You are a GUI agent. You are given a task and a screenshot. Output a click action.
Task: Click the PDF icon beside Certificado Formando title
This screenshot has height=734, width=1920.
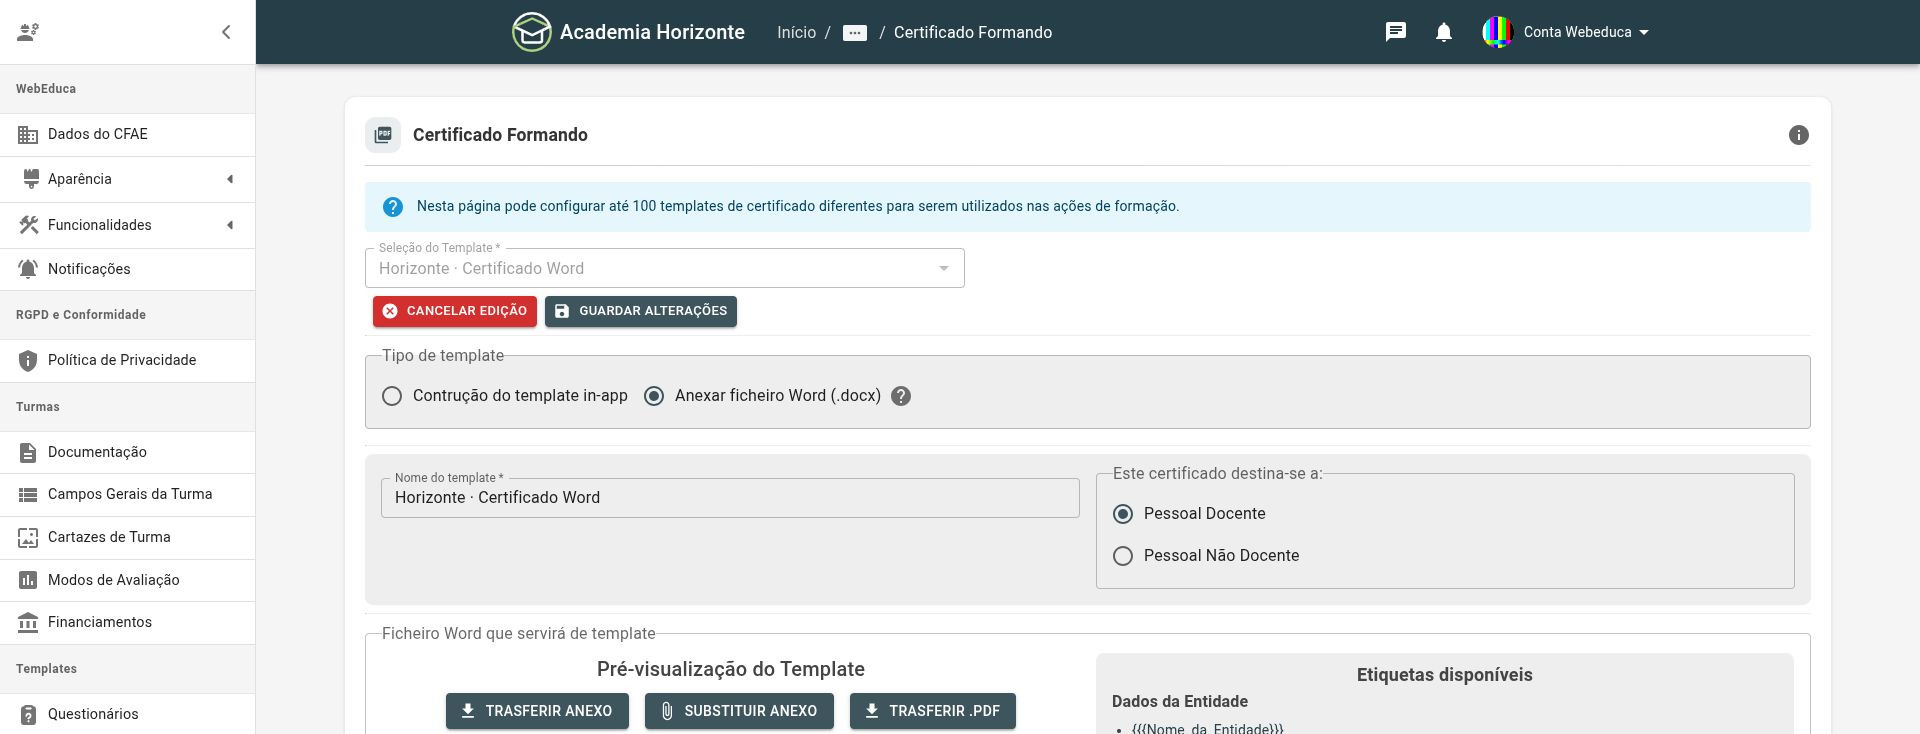(x=383, y=135)
